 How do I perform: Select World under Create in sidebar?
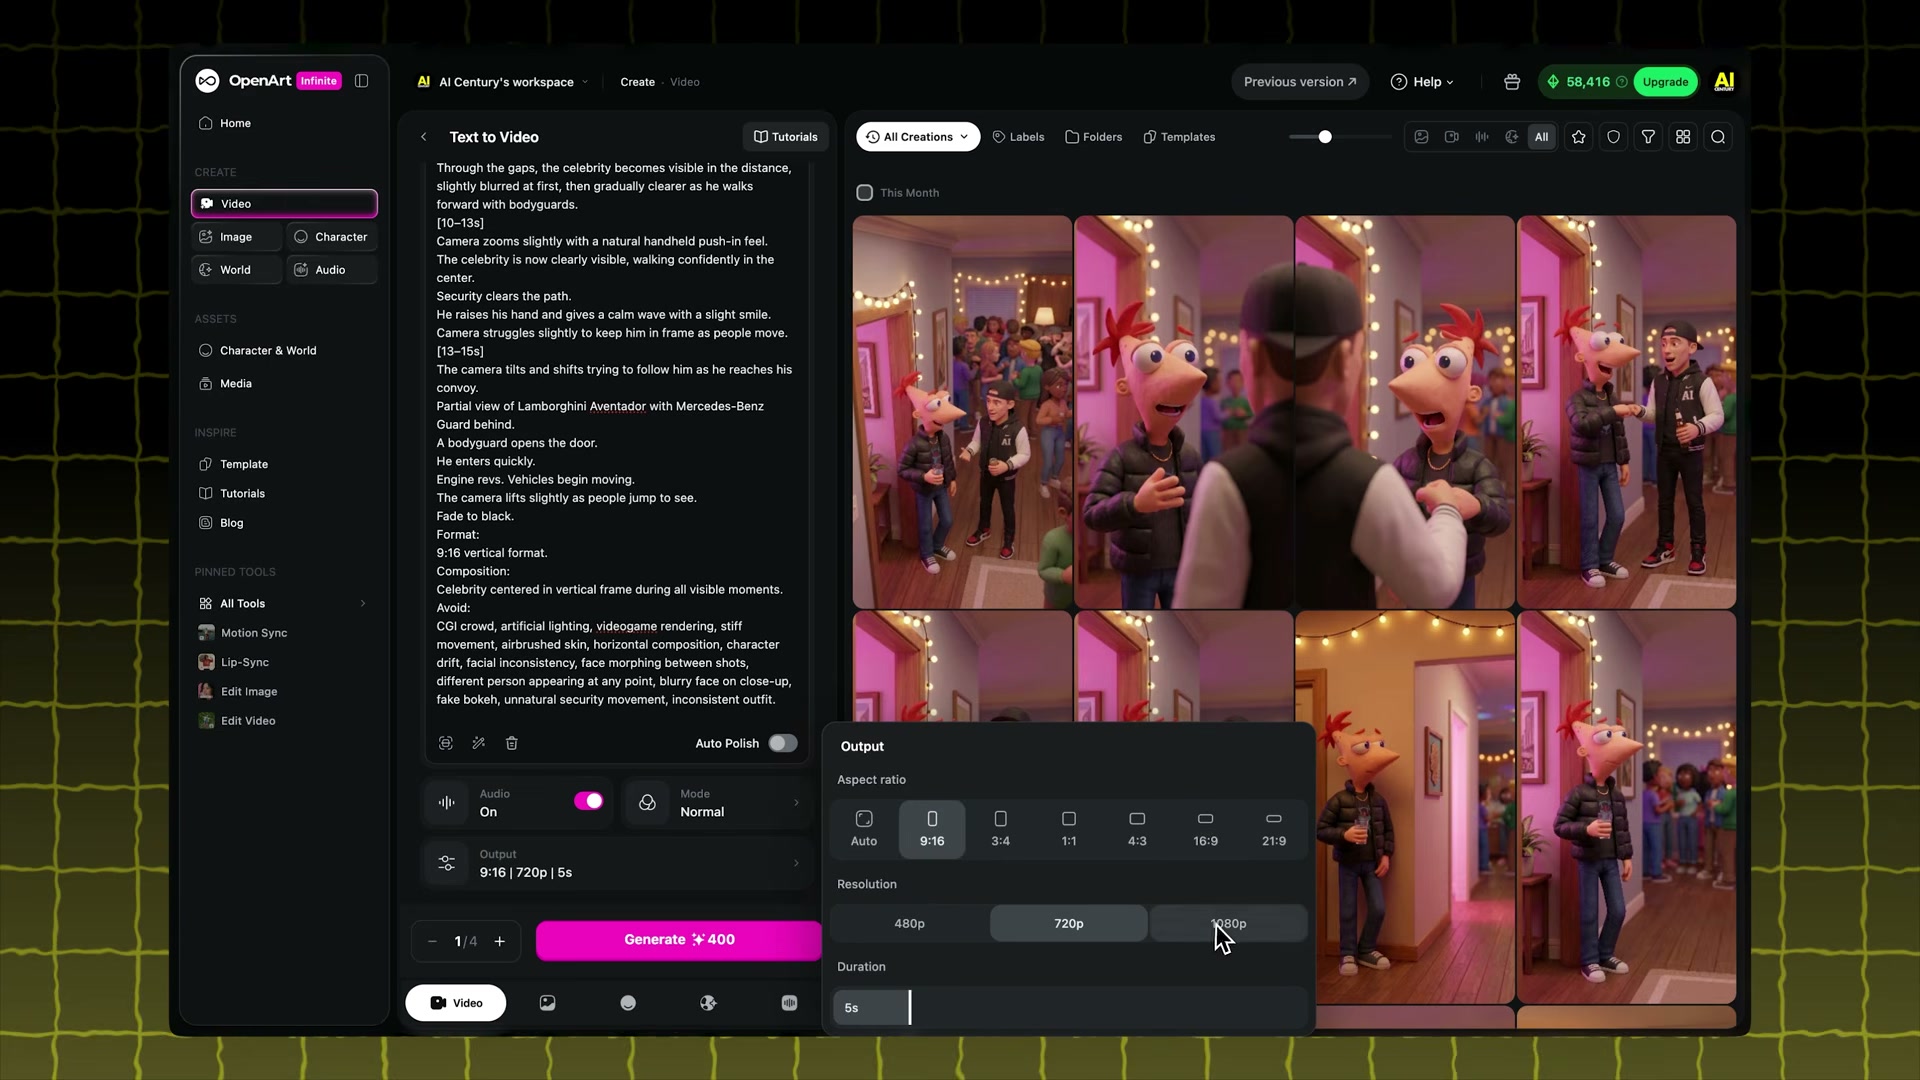pyautogui.click(x=237, y=270)
